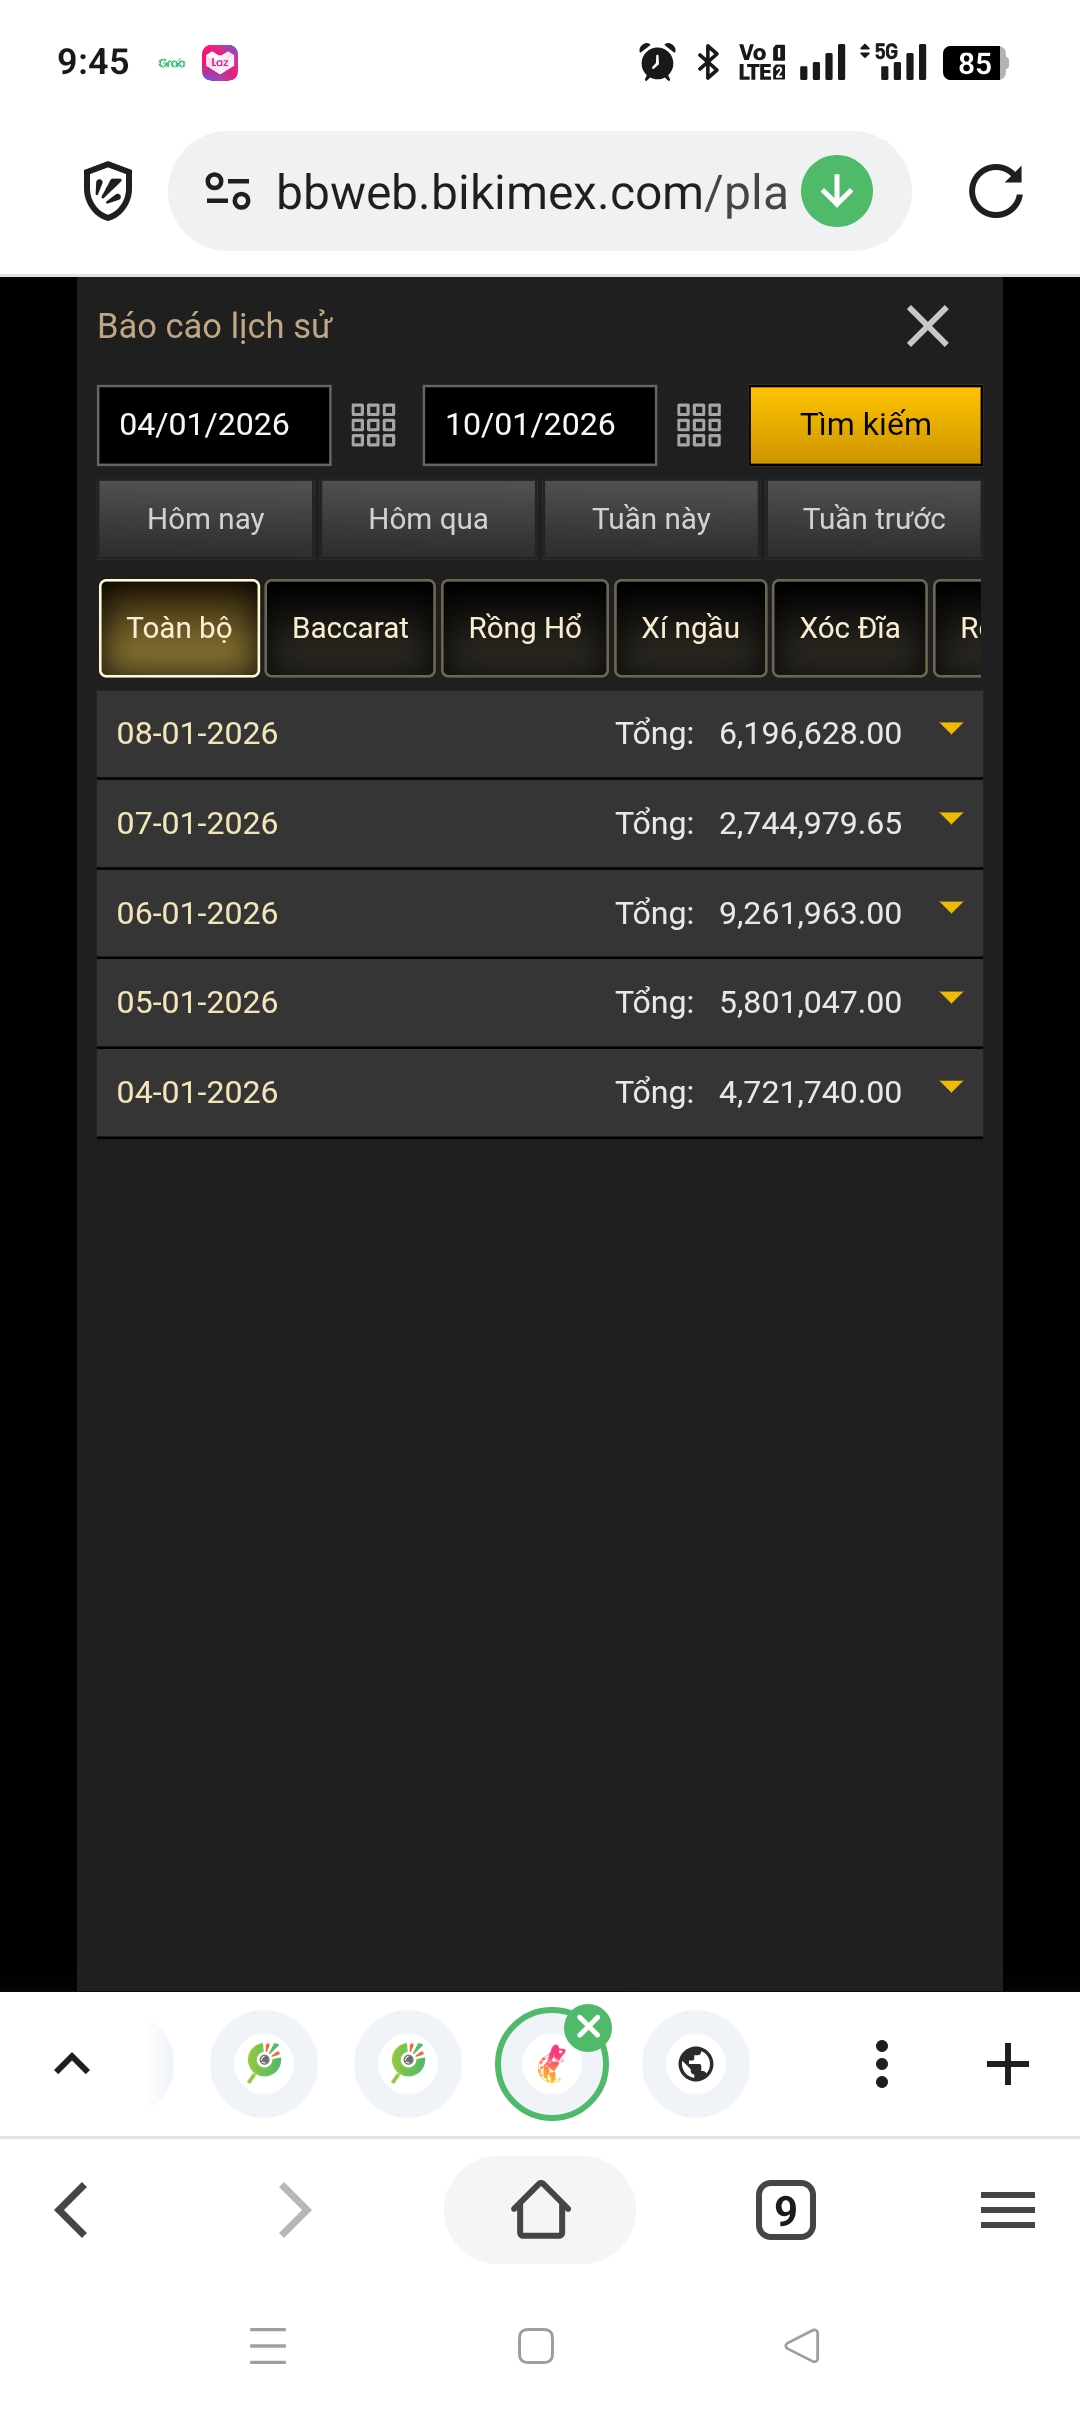This screenshot has height=2412, width=1080.
Task: Switch to the Rồng Hổ game tab
Action: pos(525,628)
